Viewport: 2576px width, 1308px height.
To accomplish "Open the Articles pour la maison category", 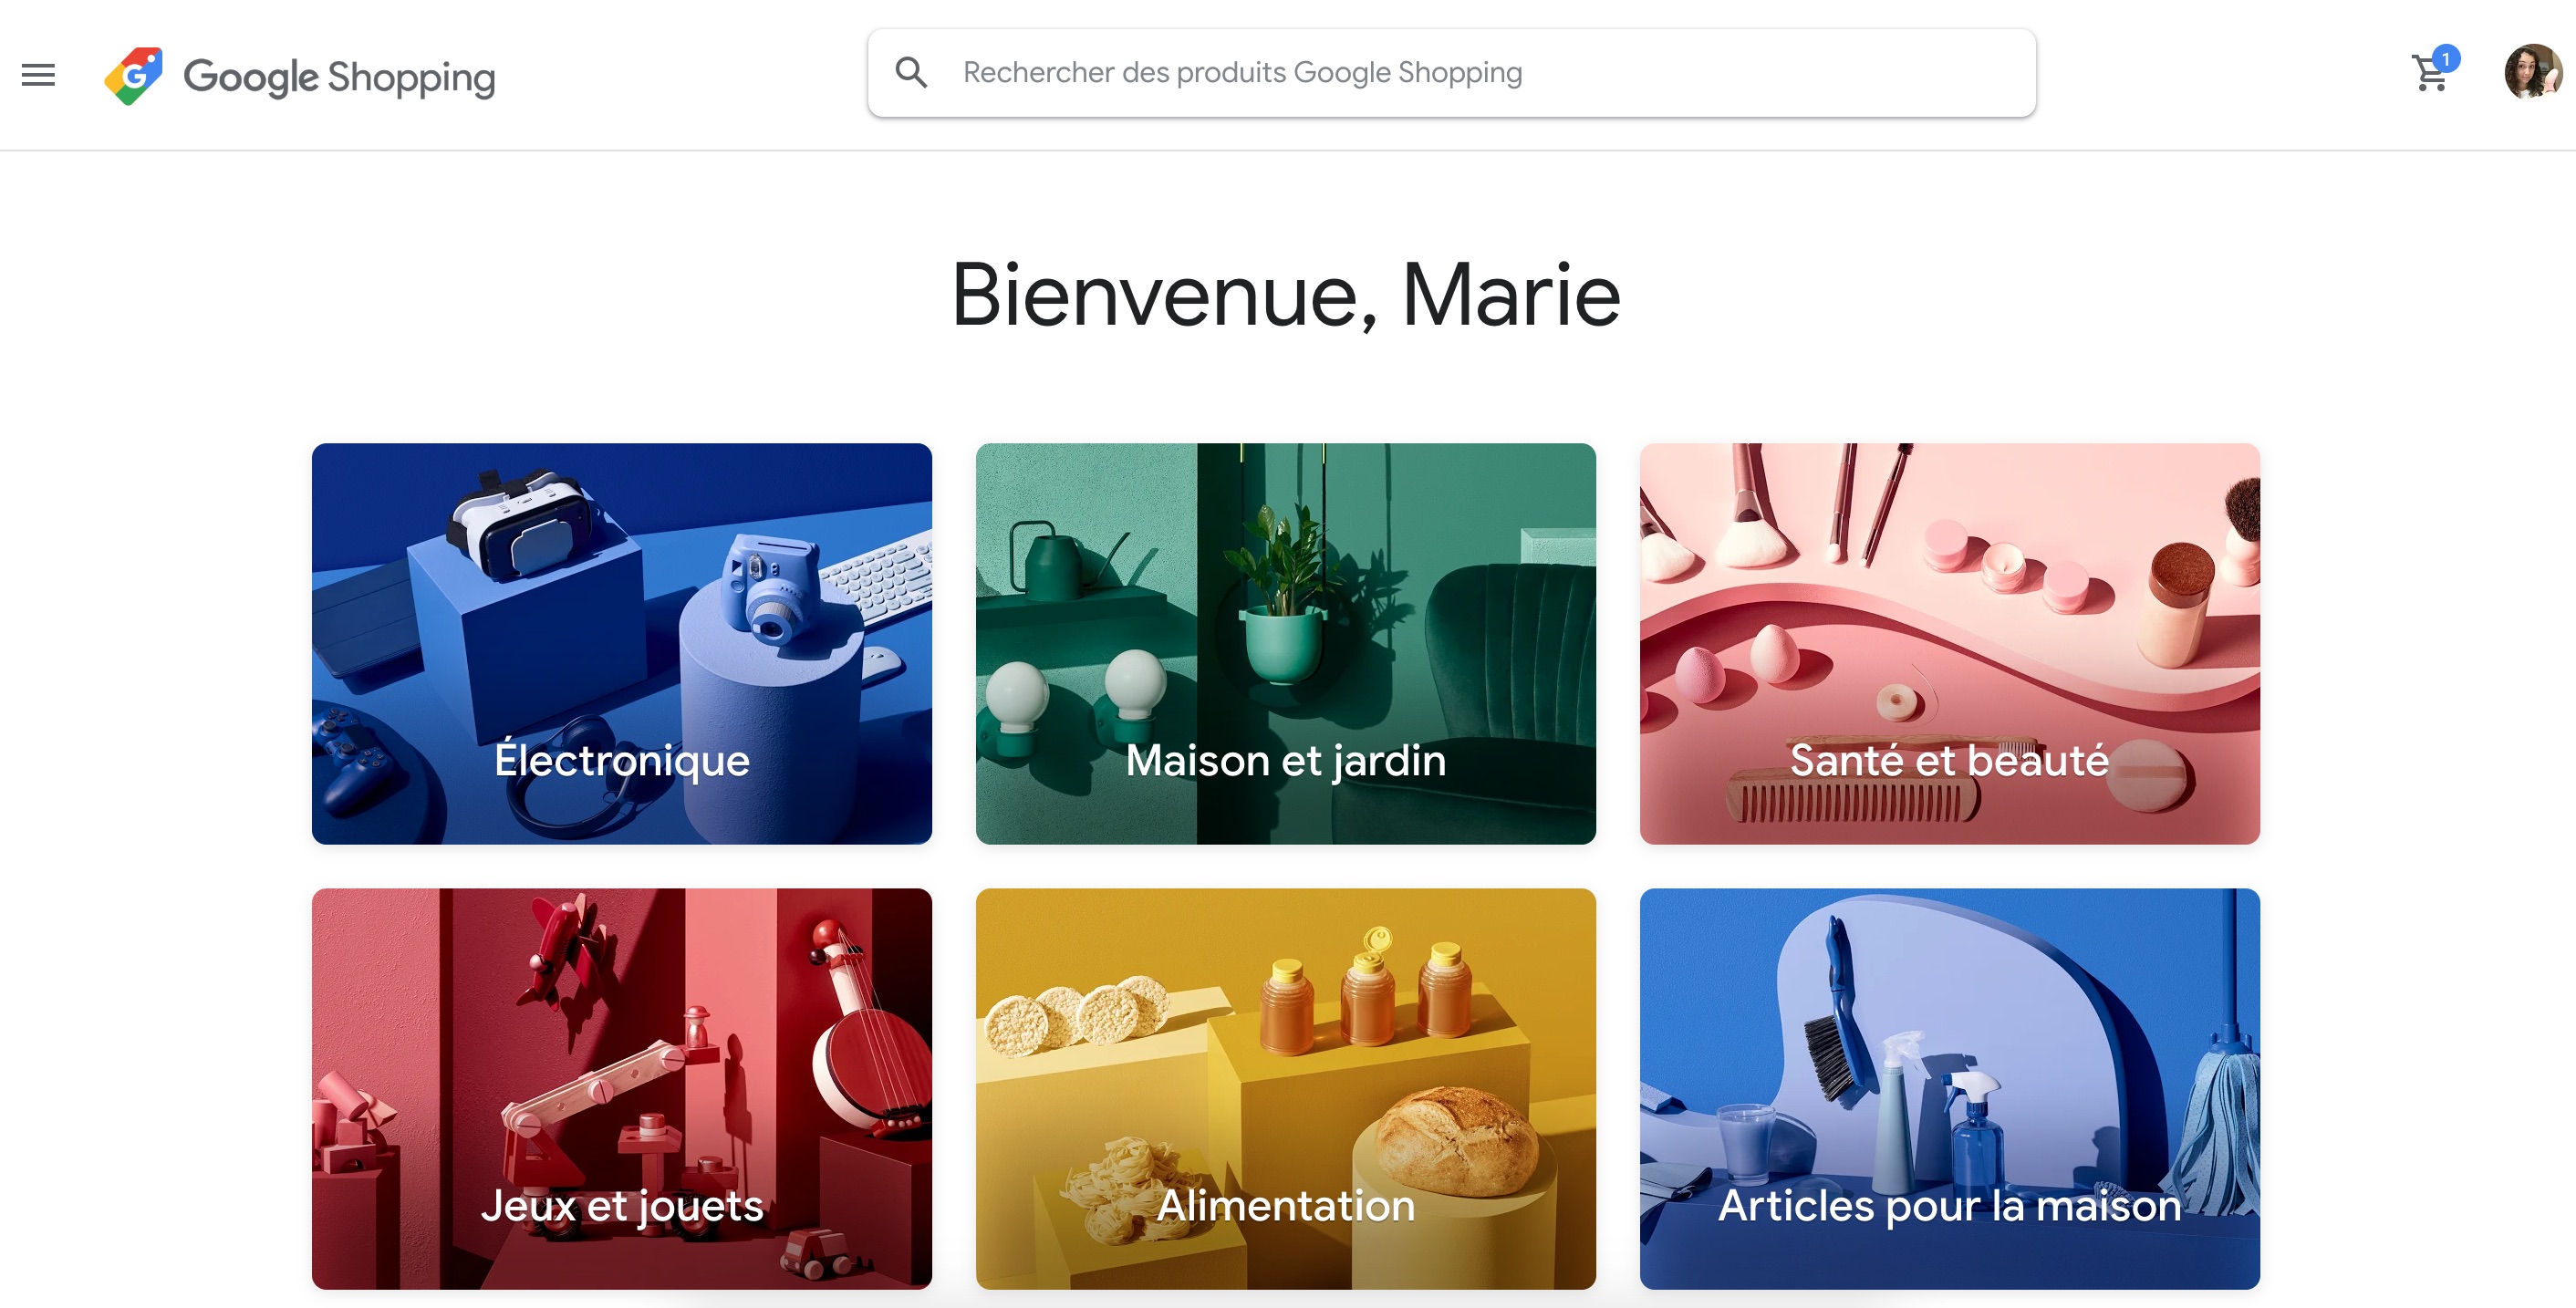I will pyautogui.click(x=1949, y=1088).
